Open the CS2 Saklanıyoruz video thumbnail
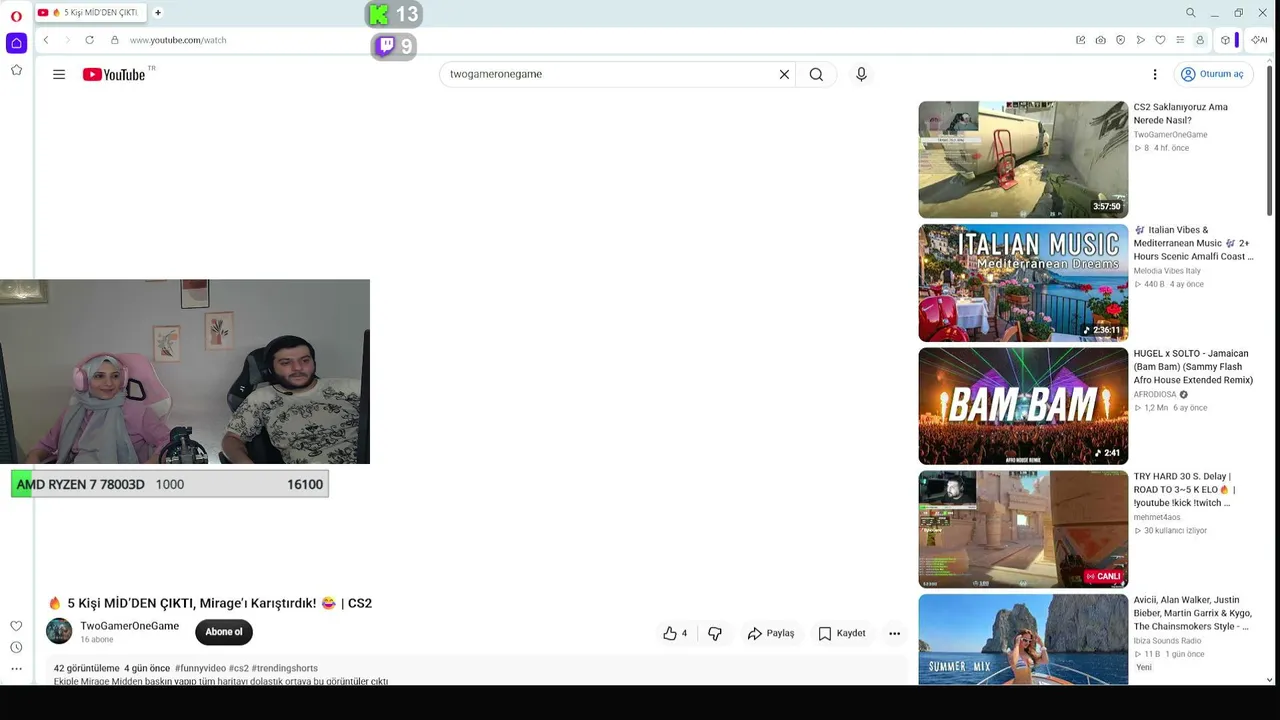This screenshot has width=1280, height=720. point(1023,160)
